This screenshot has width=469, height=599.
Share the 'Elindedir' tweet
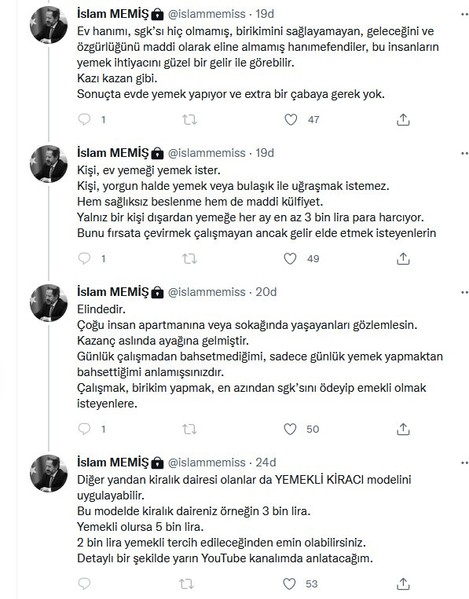403,429
